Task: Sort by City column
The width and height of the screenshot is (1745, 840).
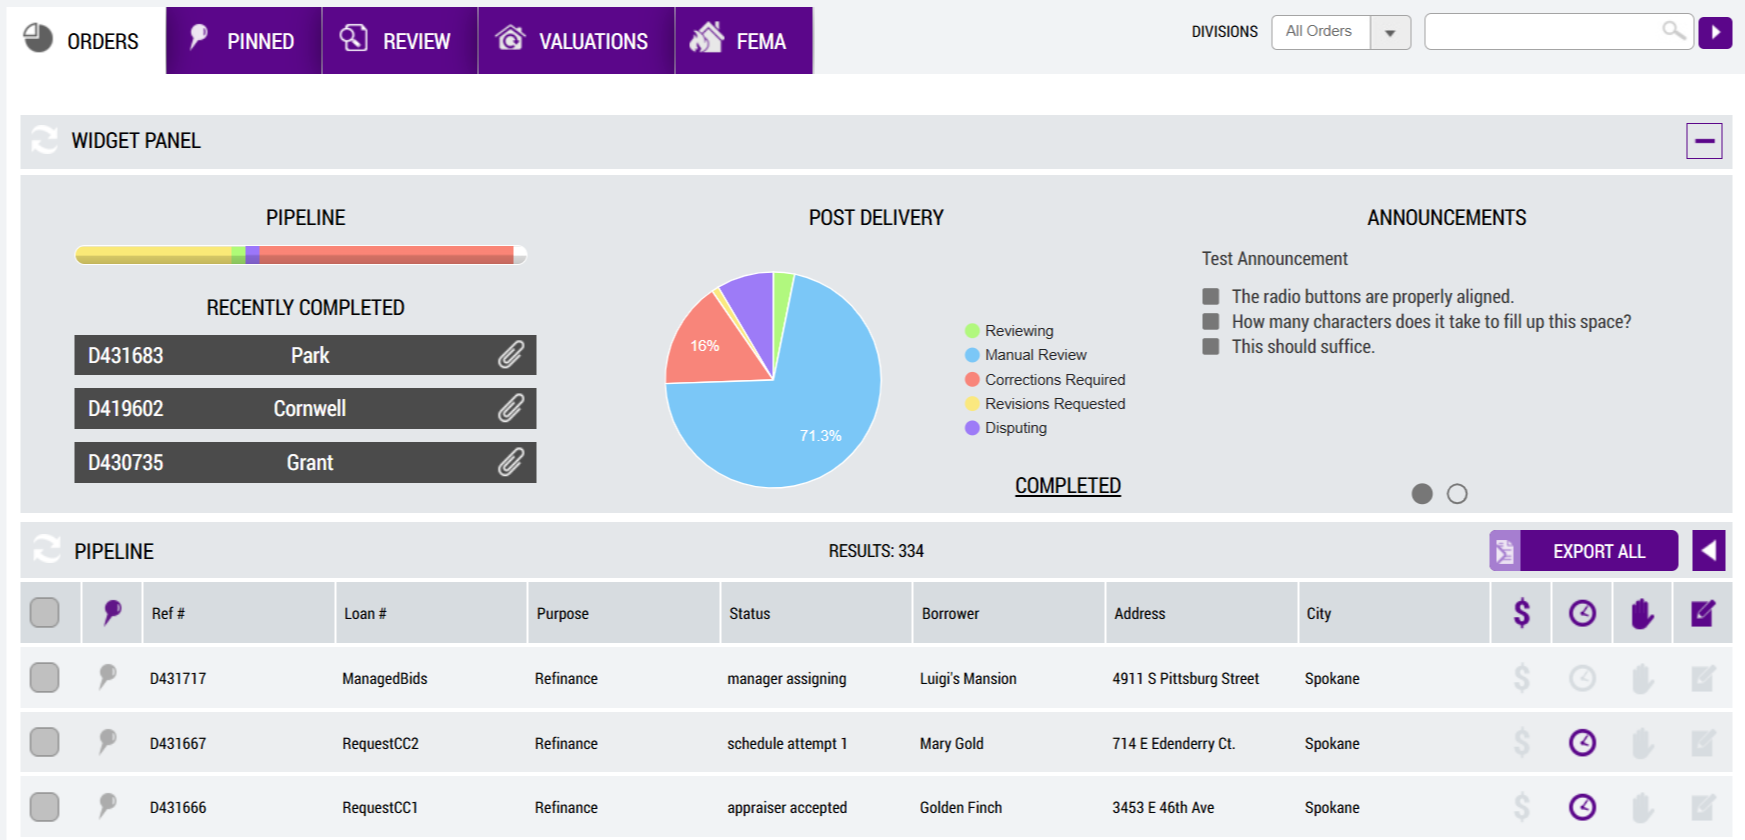Action: click(1318, 613)
